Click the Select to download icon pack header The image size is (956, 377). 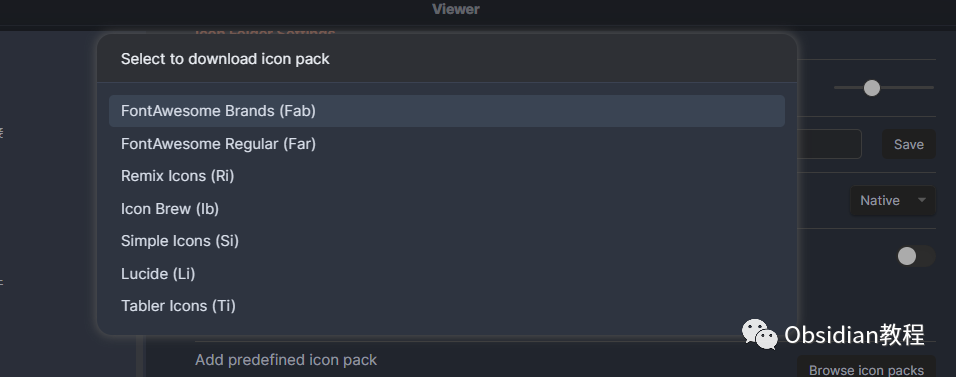tap(225, 59)
